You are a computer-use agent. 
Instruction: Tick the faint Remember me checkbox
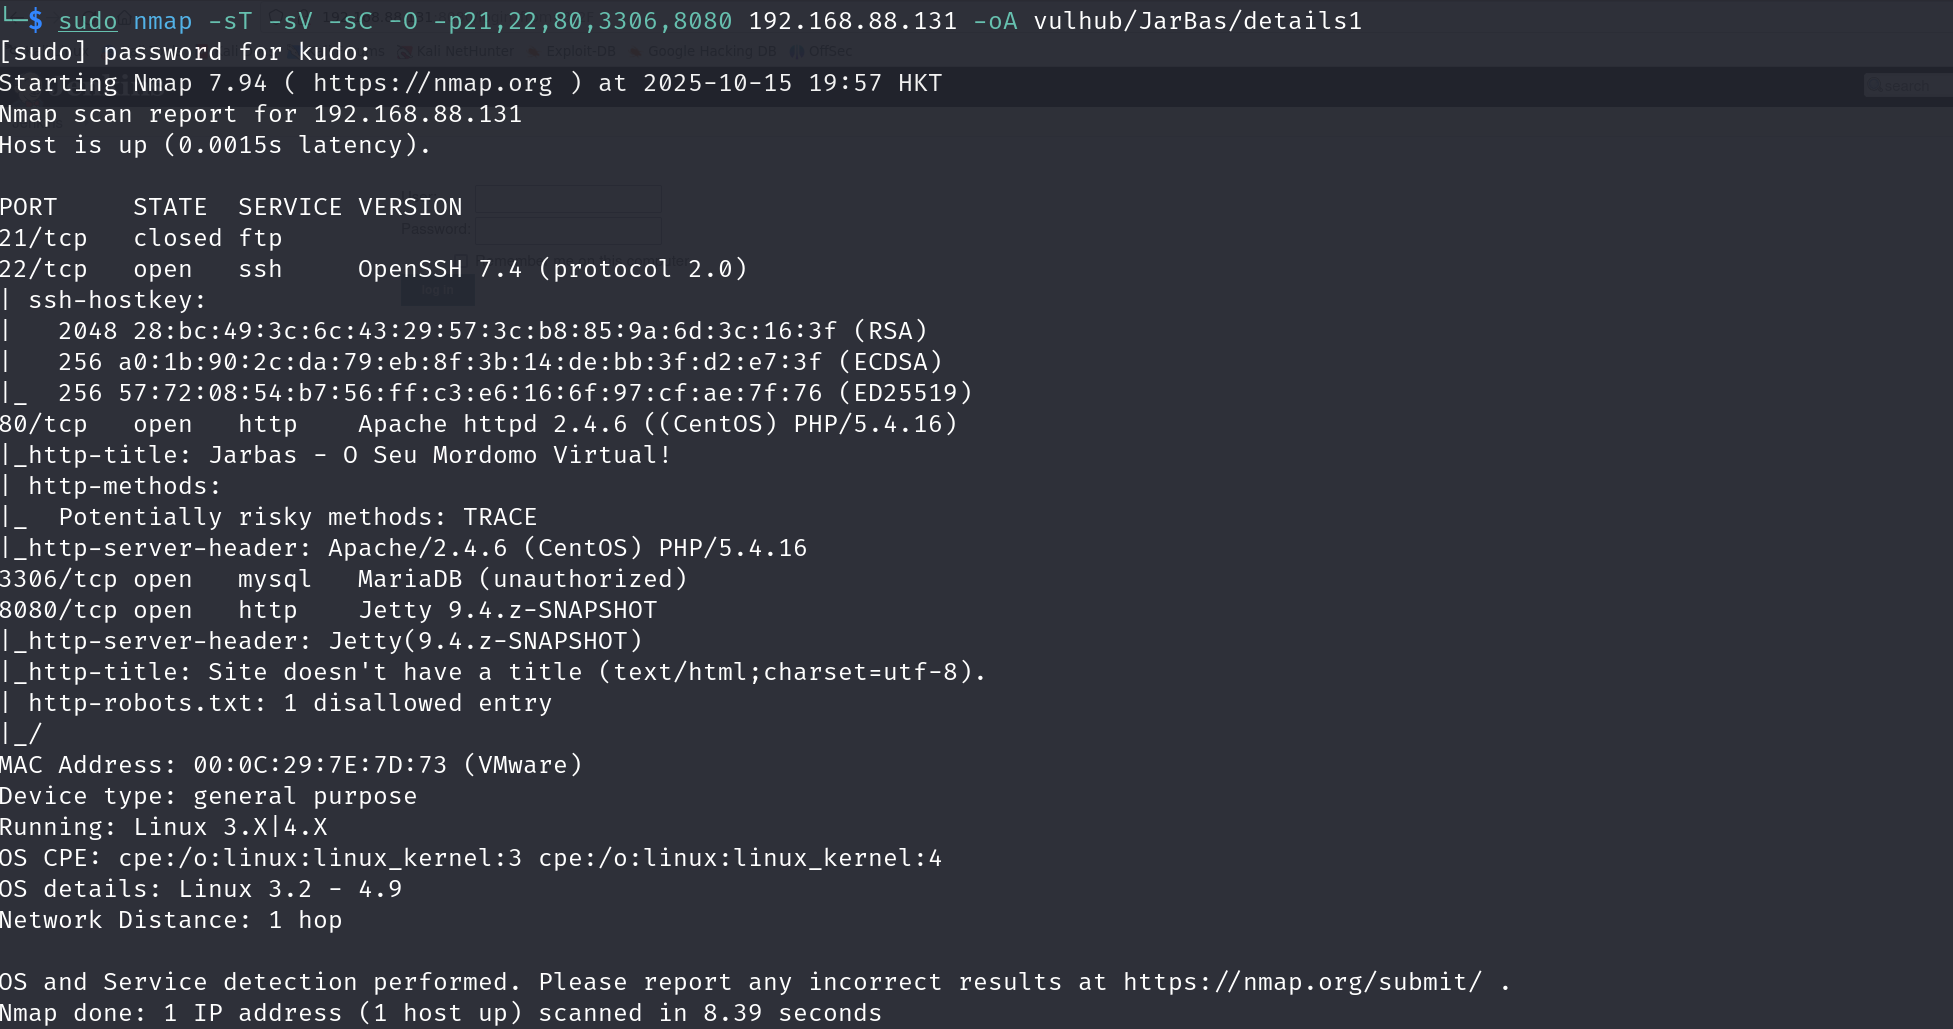461,261
